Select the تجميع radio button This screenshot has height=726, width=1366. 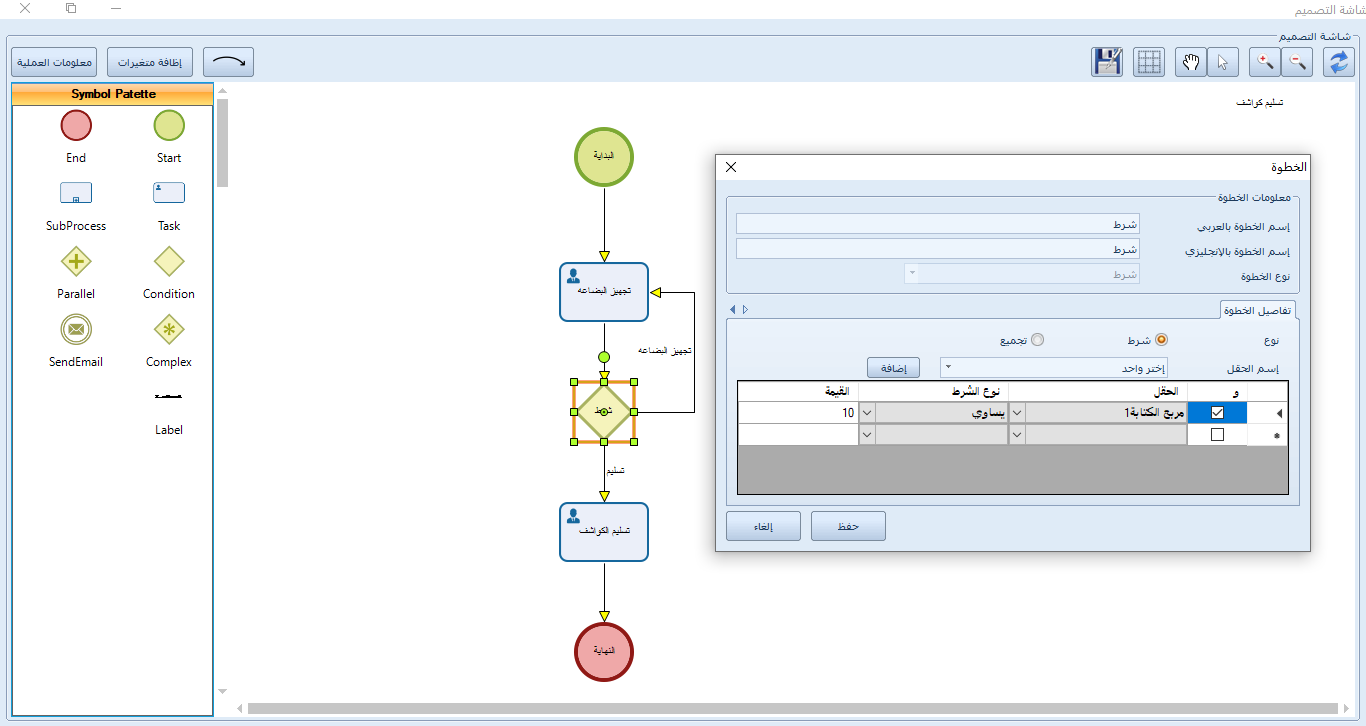click(x=1038, y=339)
